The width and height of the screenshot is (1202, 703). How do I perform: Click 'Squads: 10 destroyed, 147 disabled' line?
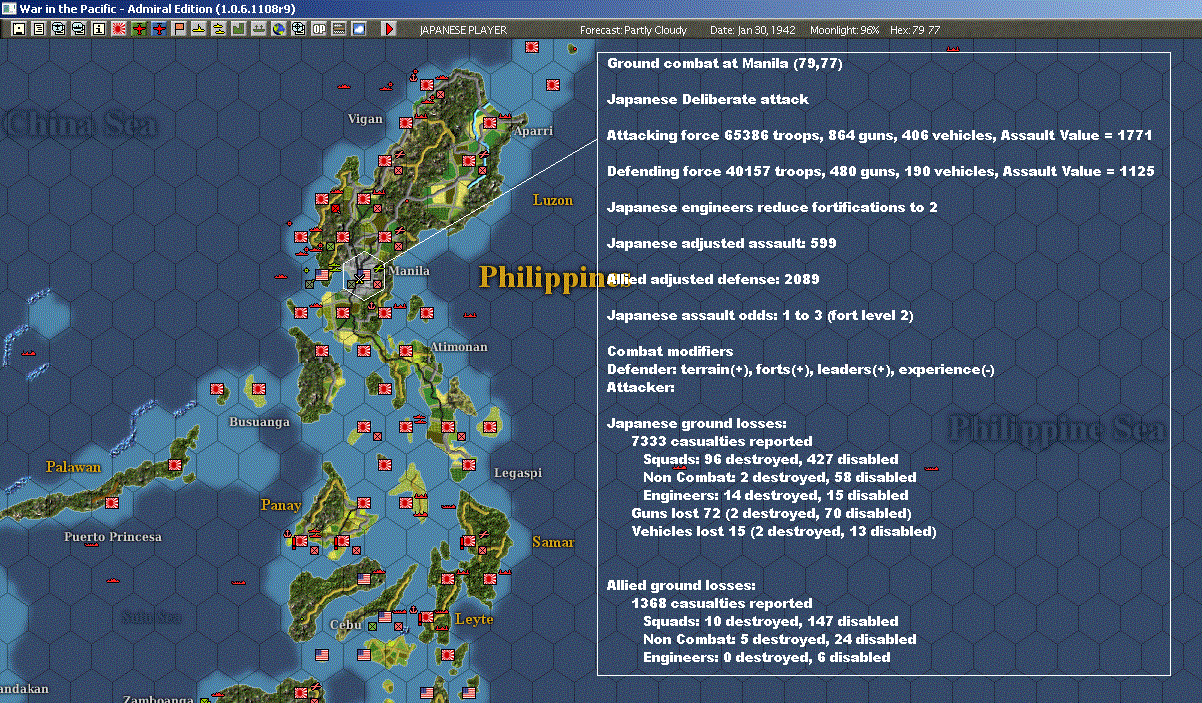[771, 621]
